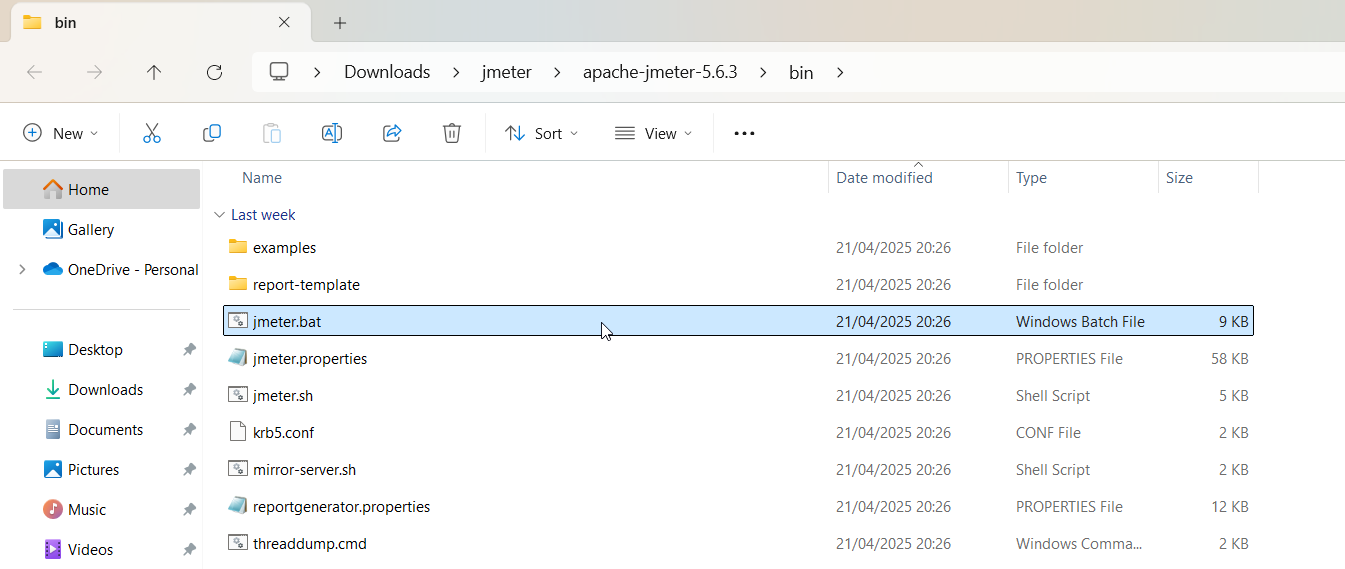Click the Copy icon in toolbar
The image size is (1345, 569).
coord(212,133)
